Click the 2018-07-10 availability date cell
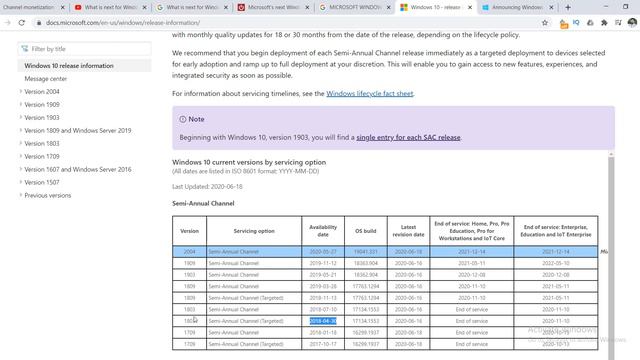 (323, 309)
